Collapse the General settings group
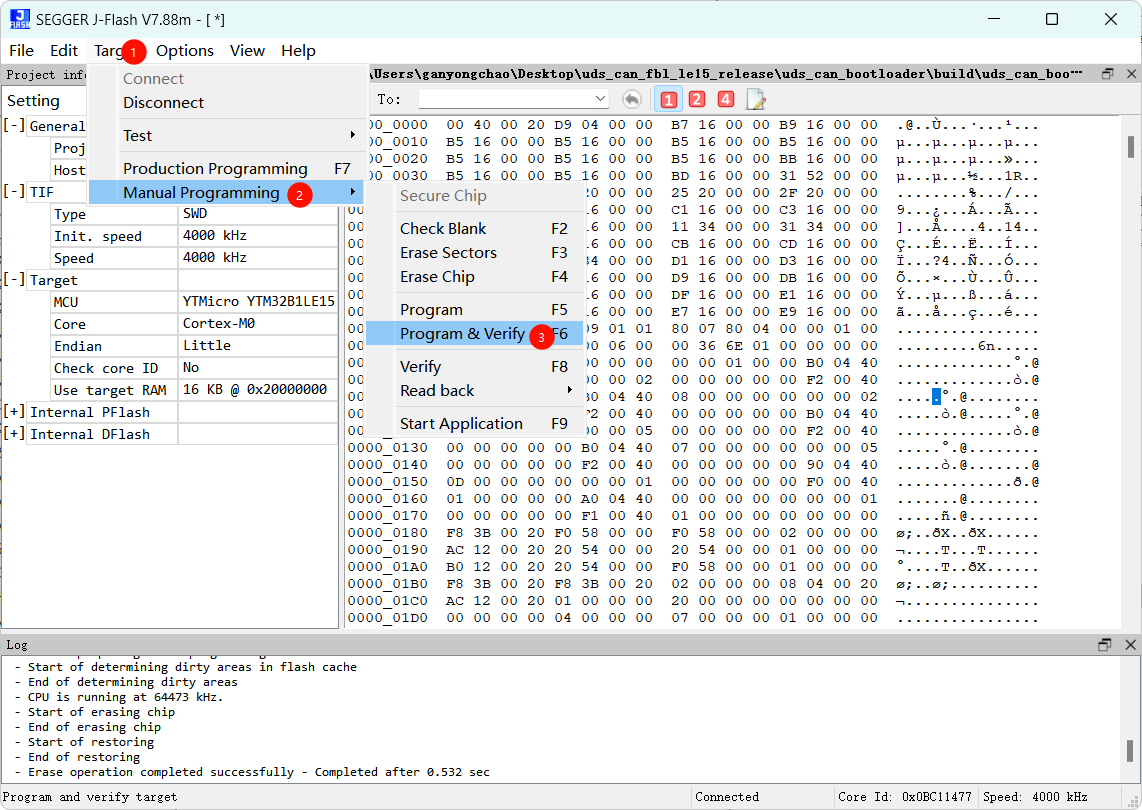This screenshot has height=810, width=1142. point(14,125)
